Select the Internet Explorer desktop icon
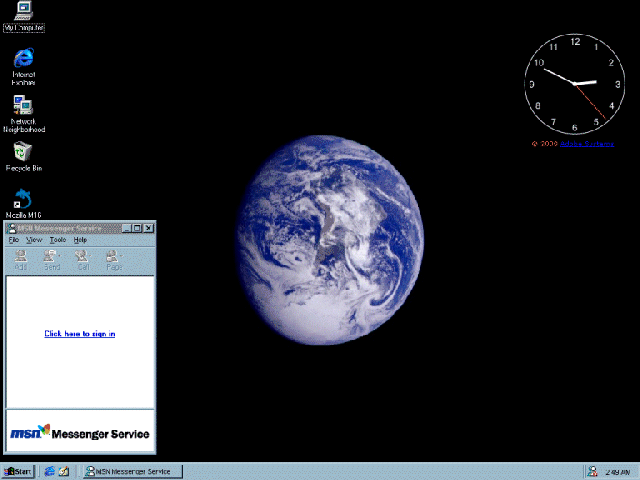This screenshot has height=480, width=640. click(23, 67)
